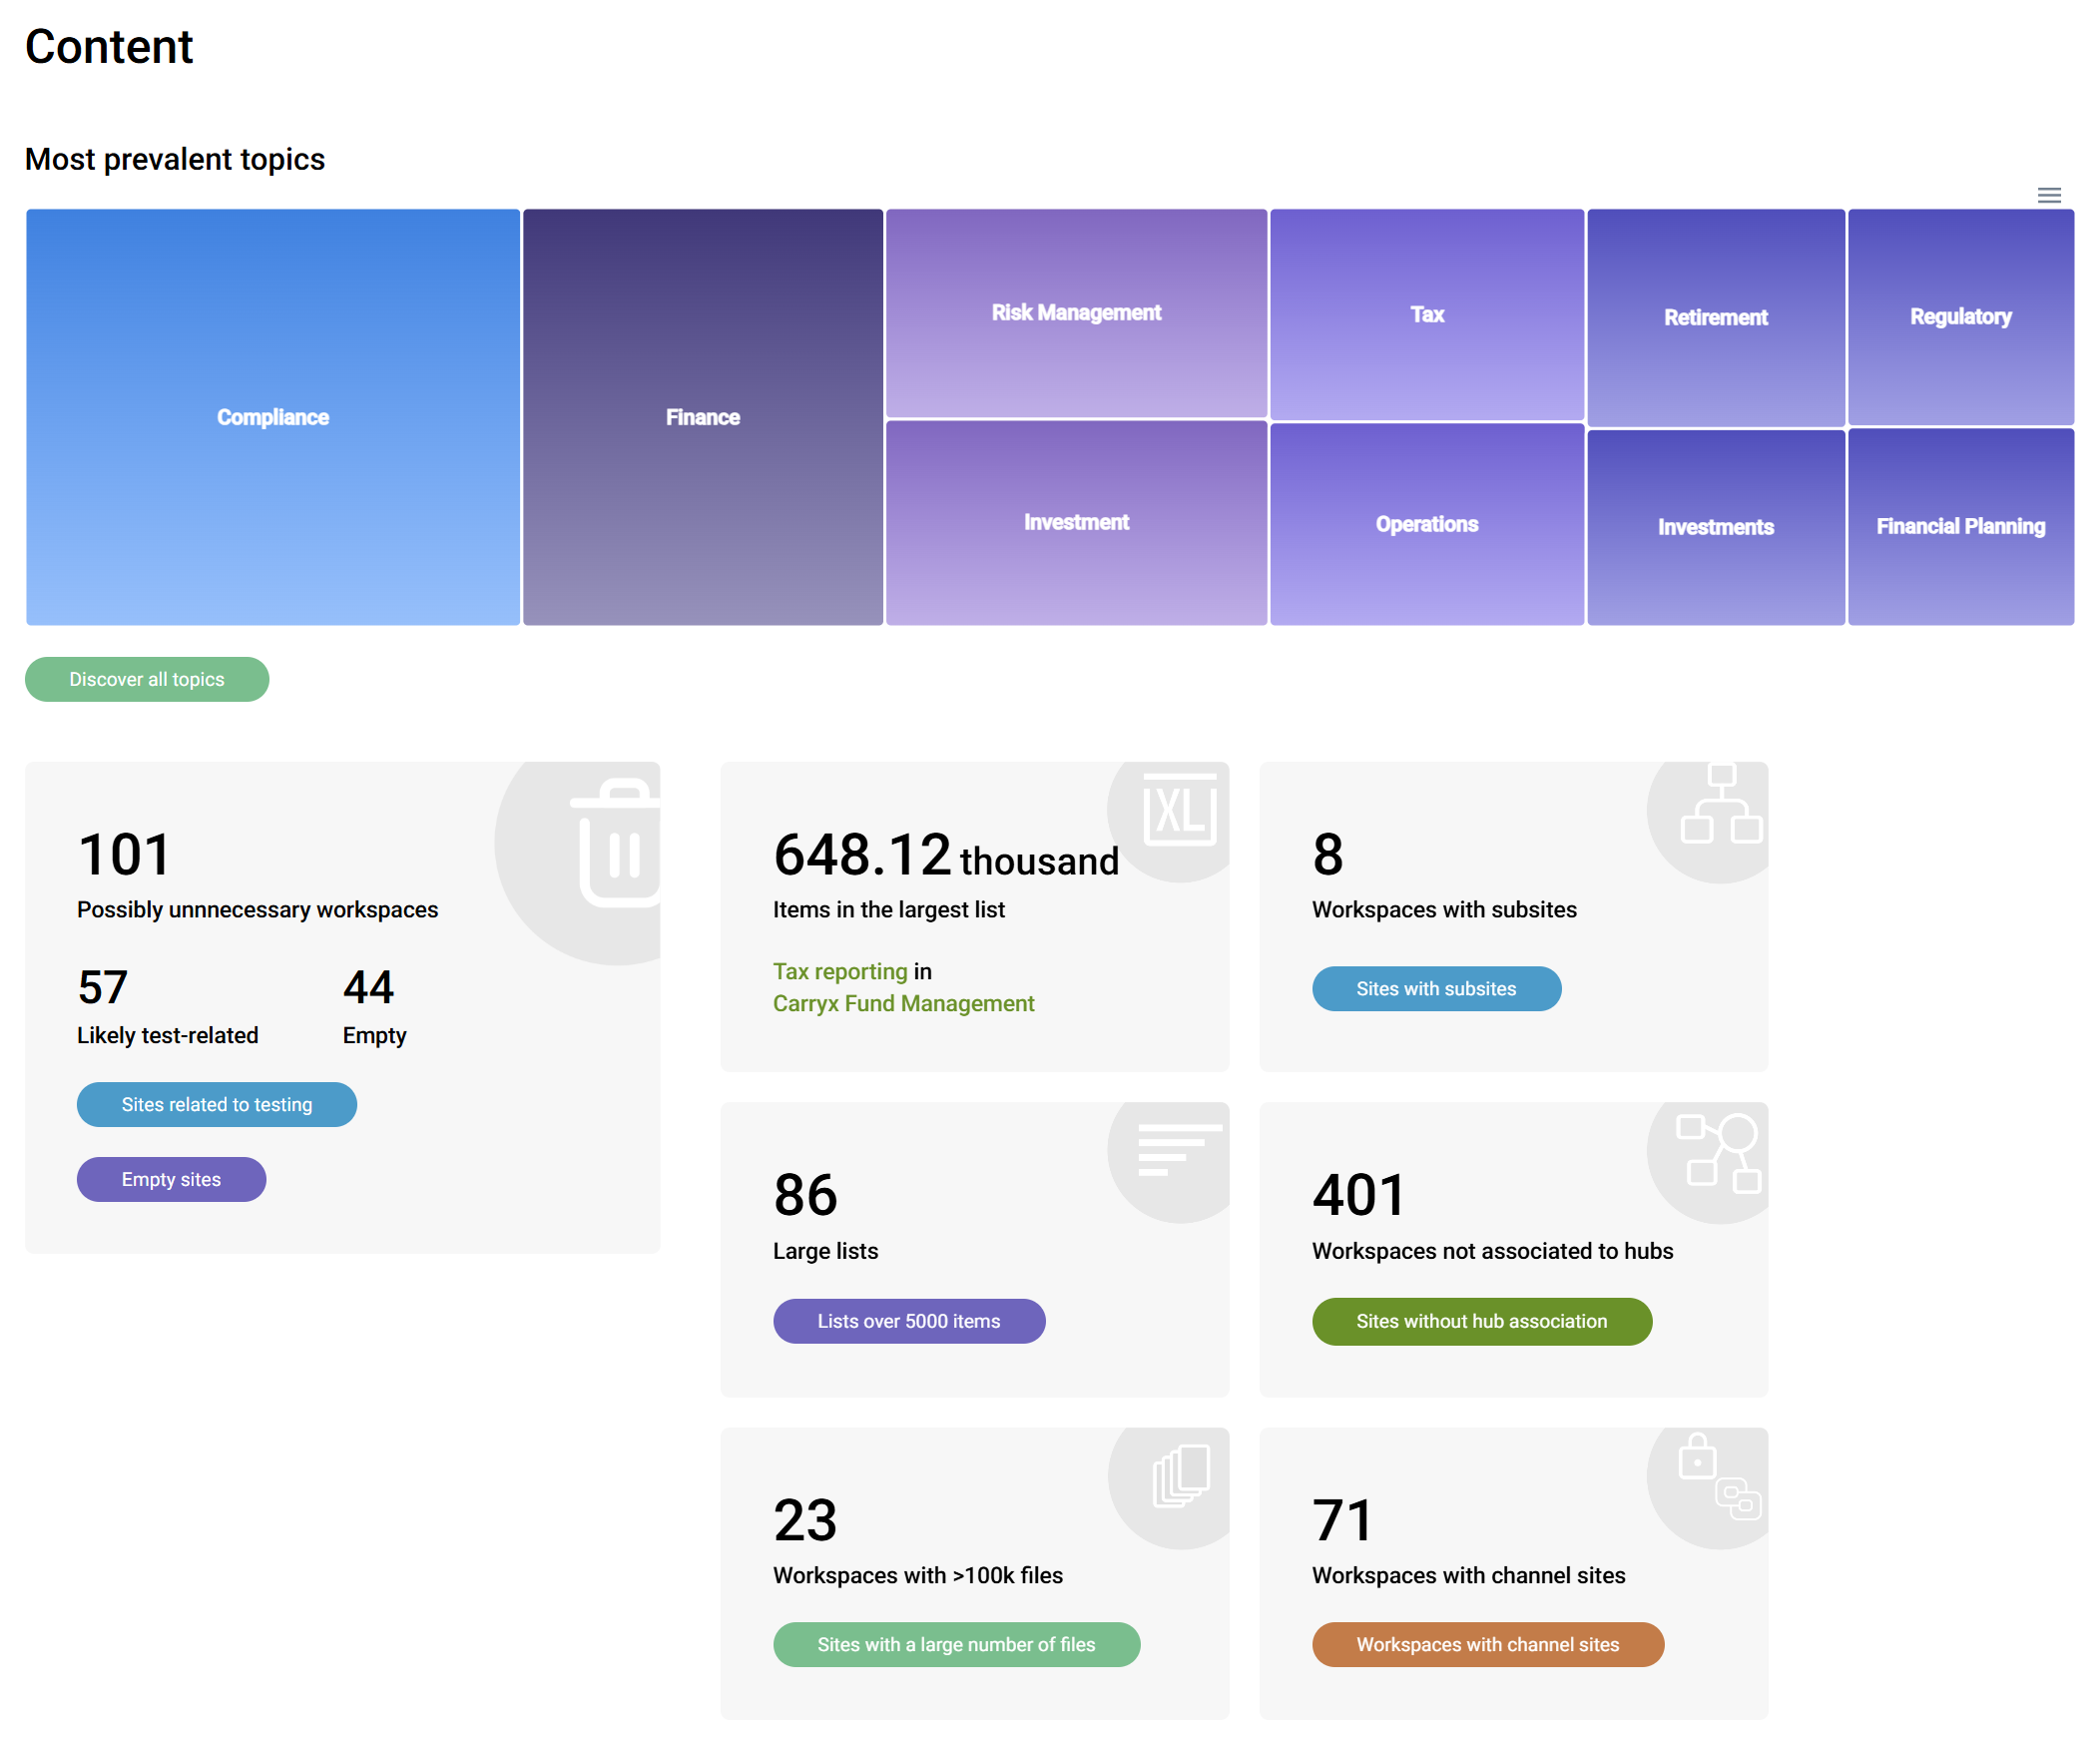Select the Compliance treemap tile

click(272, 417)
